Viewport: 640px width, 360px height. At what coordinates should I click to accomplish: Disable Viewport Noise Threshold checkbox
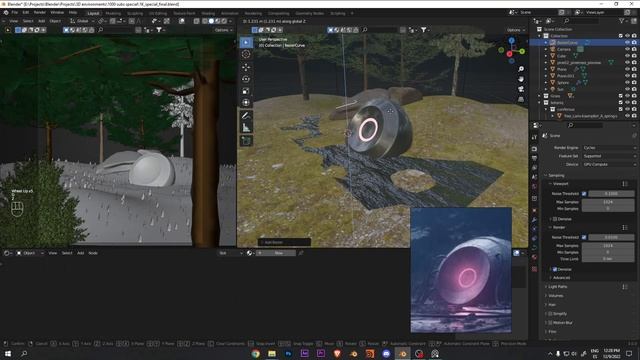584,194
